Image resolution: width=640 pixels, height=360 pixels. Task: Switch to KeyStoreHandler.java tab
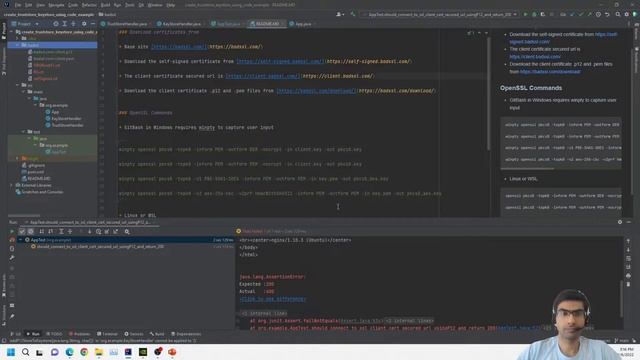(x=179, y=24)
